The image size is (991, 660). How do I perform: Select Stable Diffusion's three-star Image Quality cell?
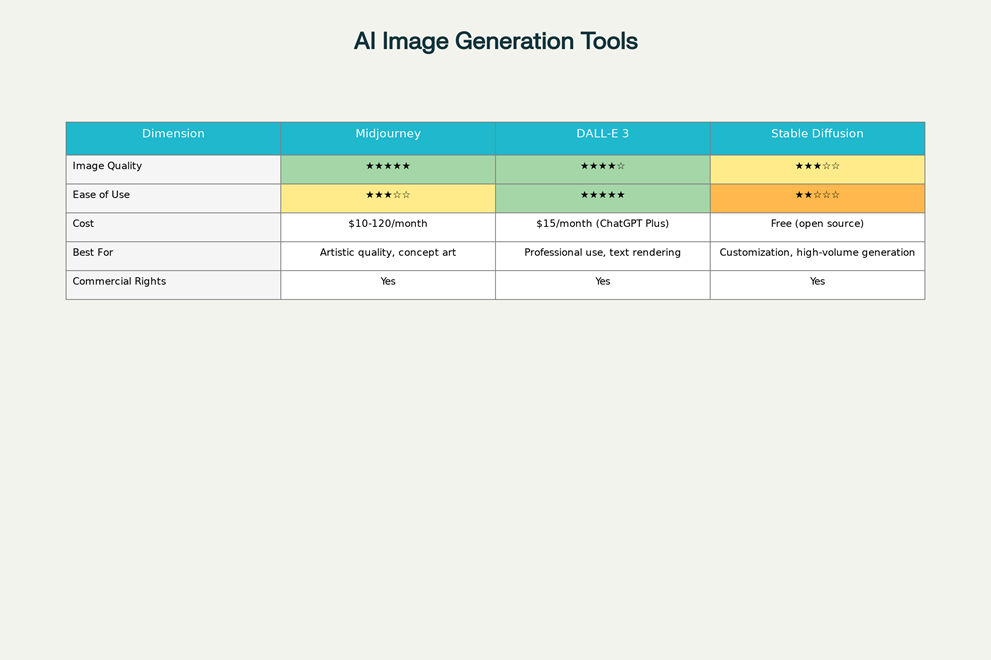[817, 167]
